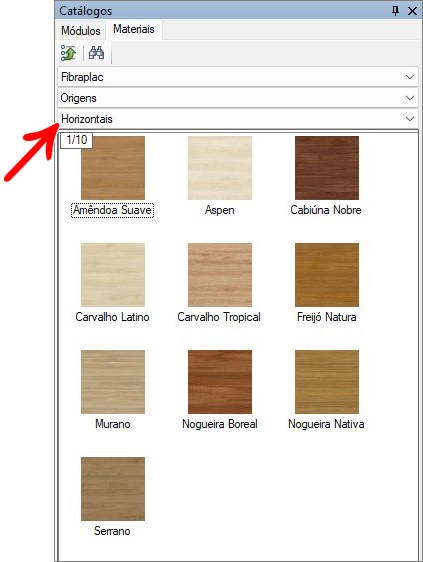Select the Materiais tab
The width and height of the screenshot is (423, 562).
(x=134, y=29)
